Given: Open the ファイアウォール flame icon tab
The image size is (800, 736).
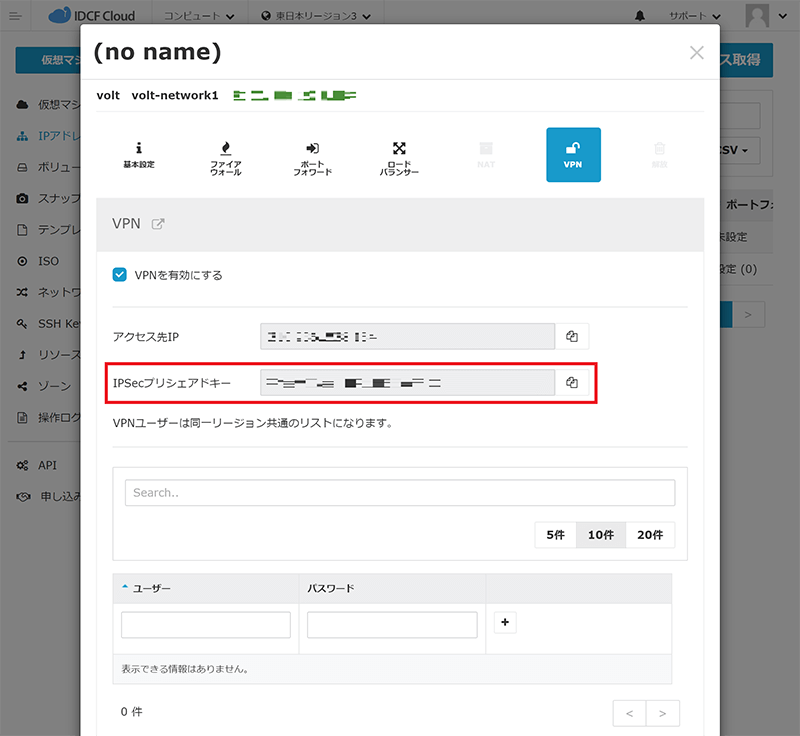Looking at the screenshot, I should pos(225,155).
